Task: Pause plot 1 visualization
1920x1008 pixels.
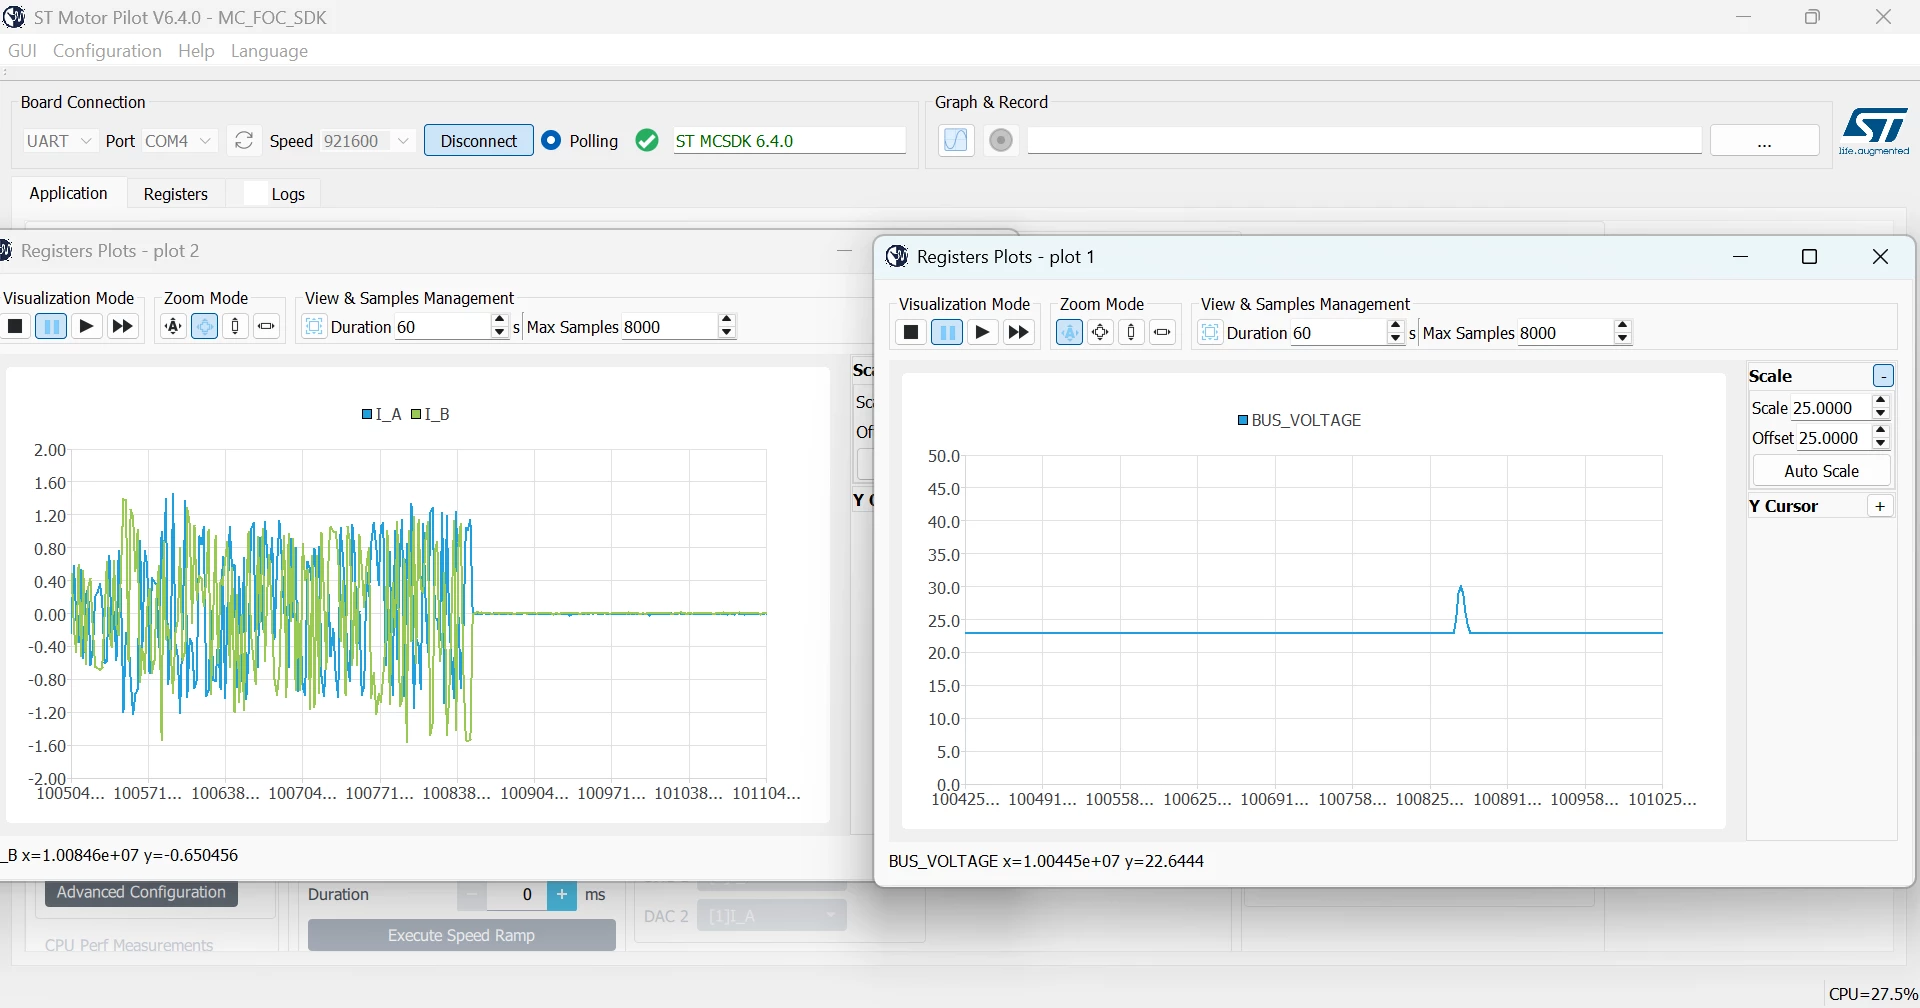Action: pyautogui.click(x=947, y=332)
